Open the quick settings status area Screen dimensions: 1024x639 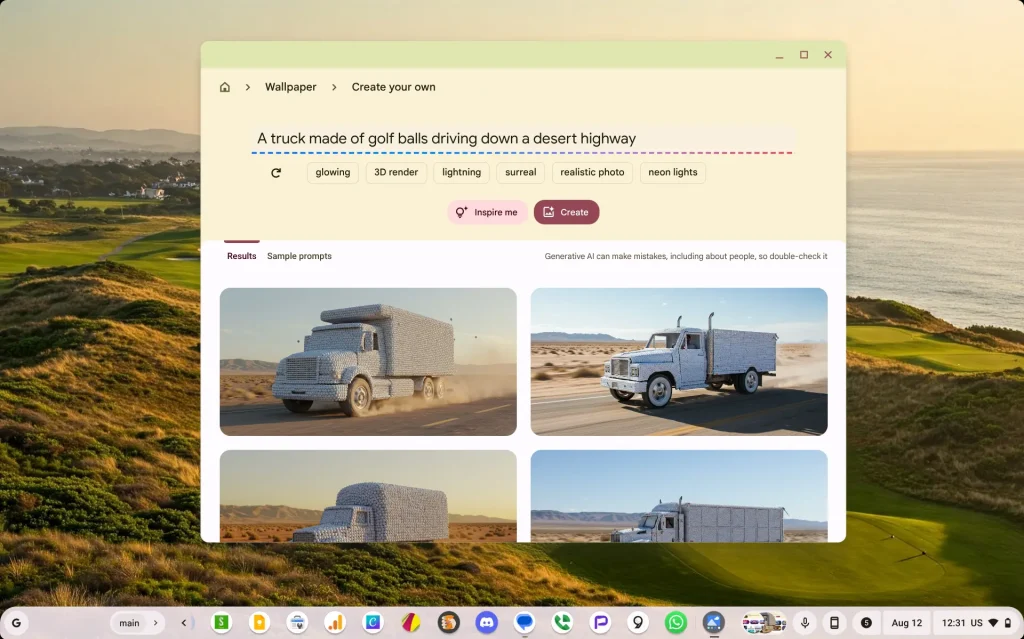click(976, 623)
